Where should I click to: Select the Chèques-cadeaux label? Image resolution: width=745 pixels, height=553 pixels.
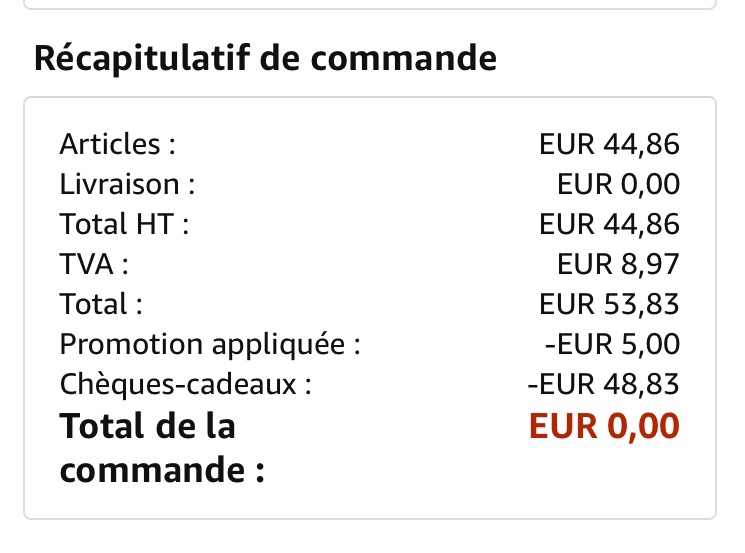185,384
